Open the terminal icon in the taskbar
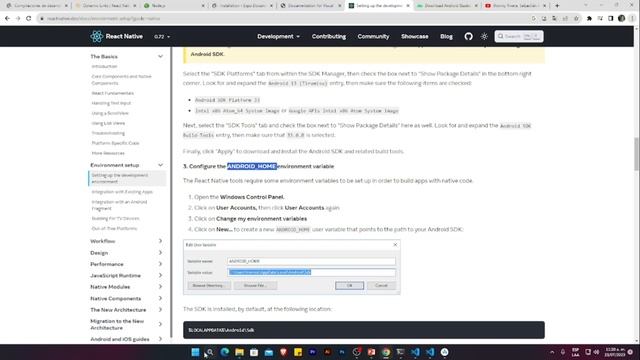 pyautogui.click(x=400, y=352)
